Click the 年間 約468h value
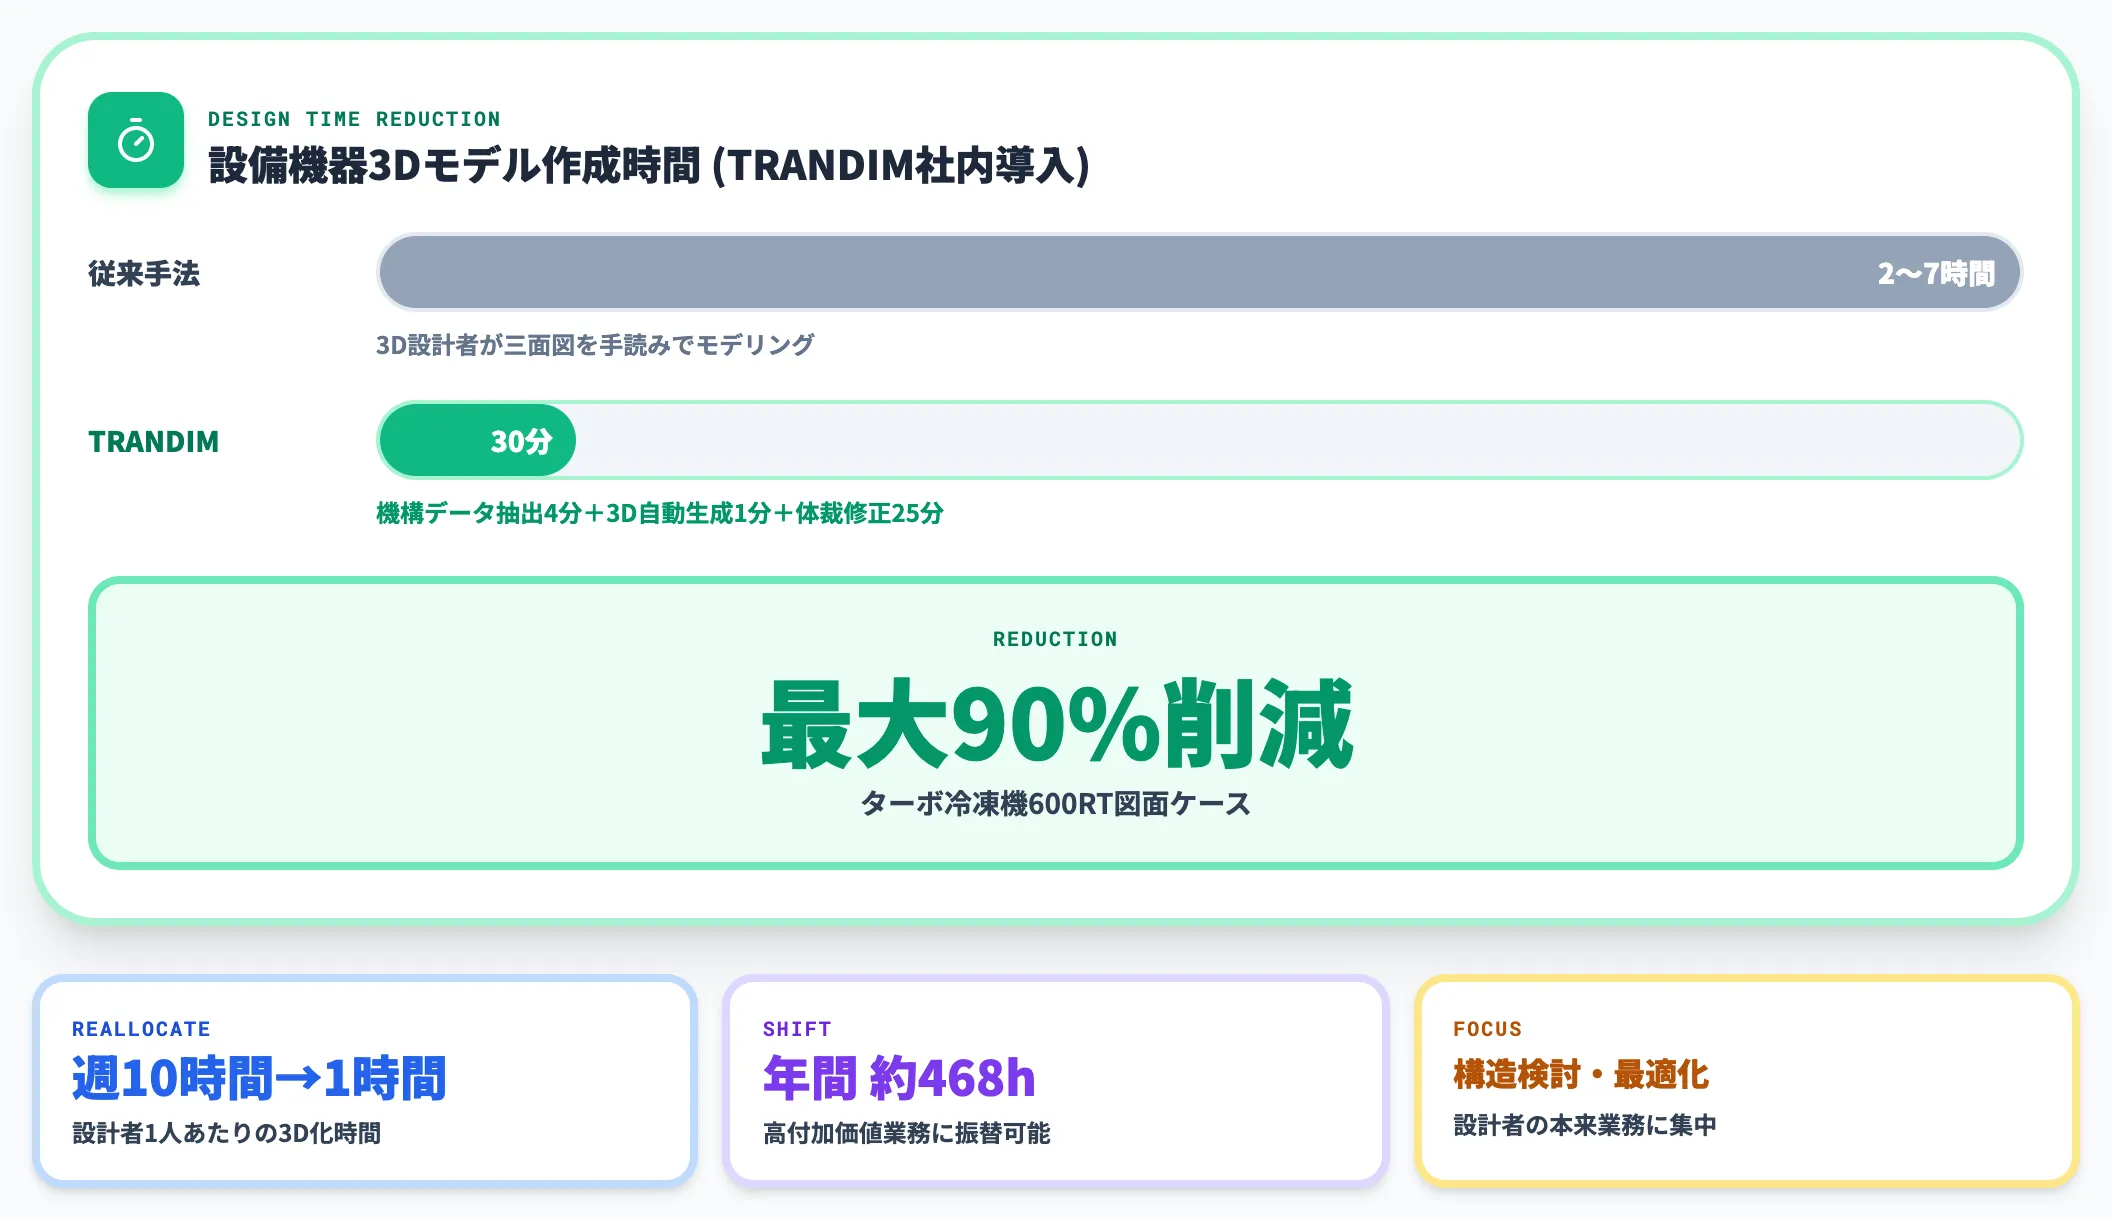Screen dimensions: 2112x1220 tap(899, 1078)
